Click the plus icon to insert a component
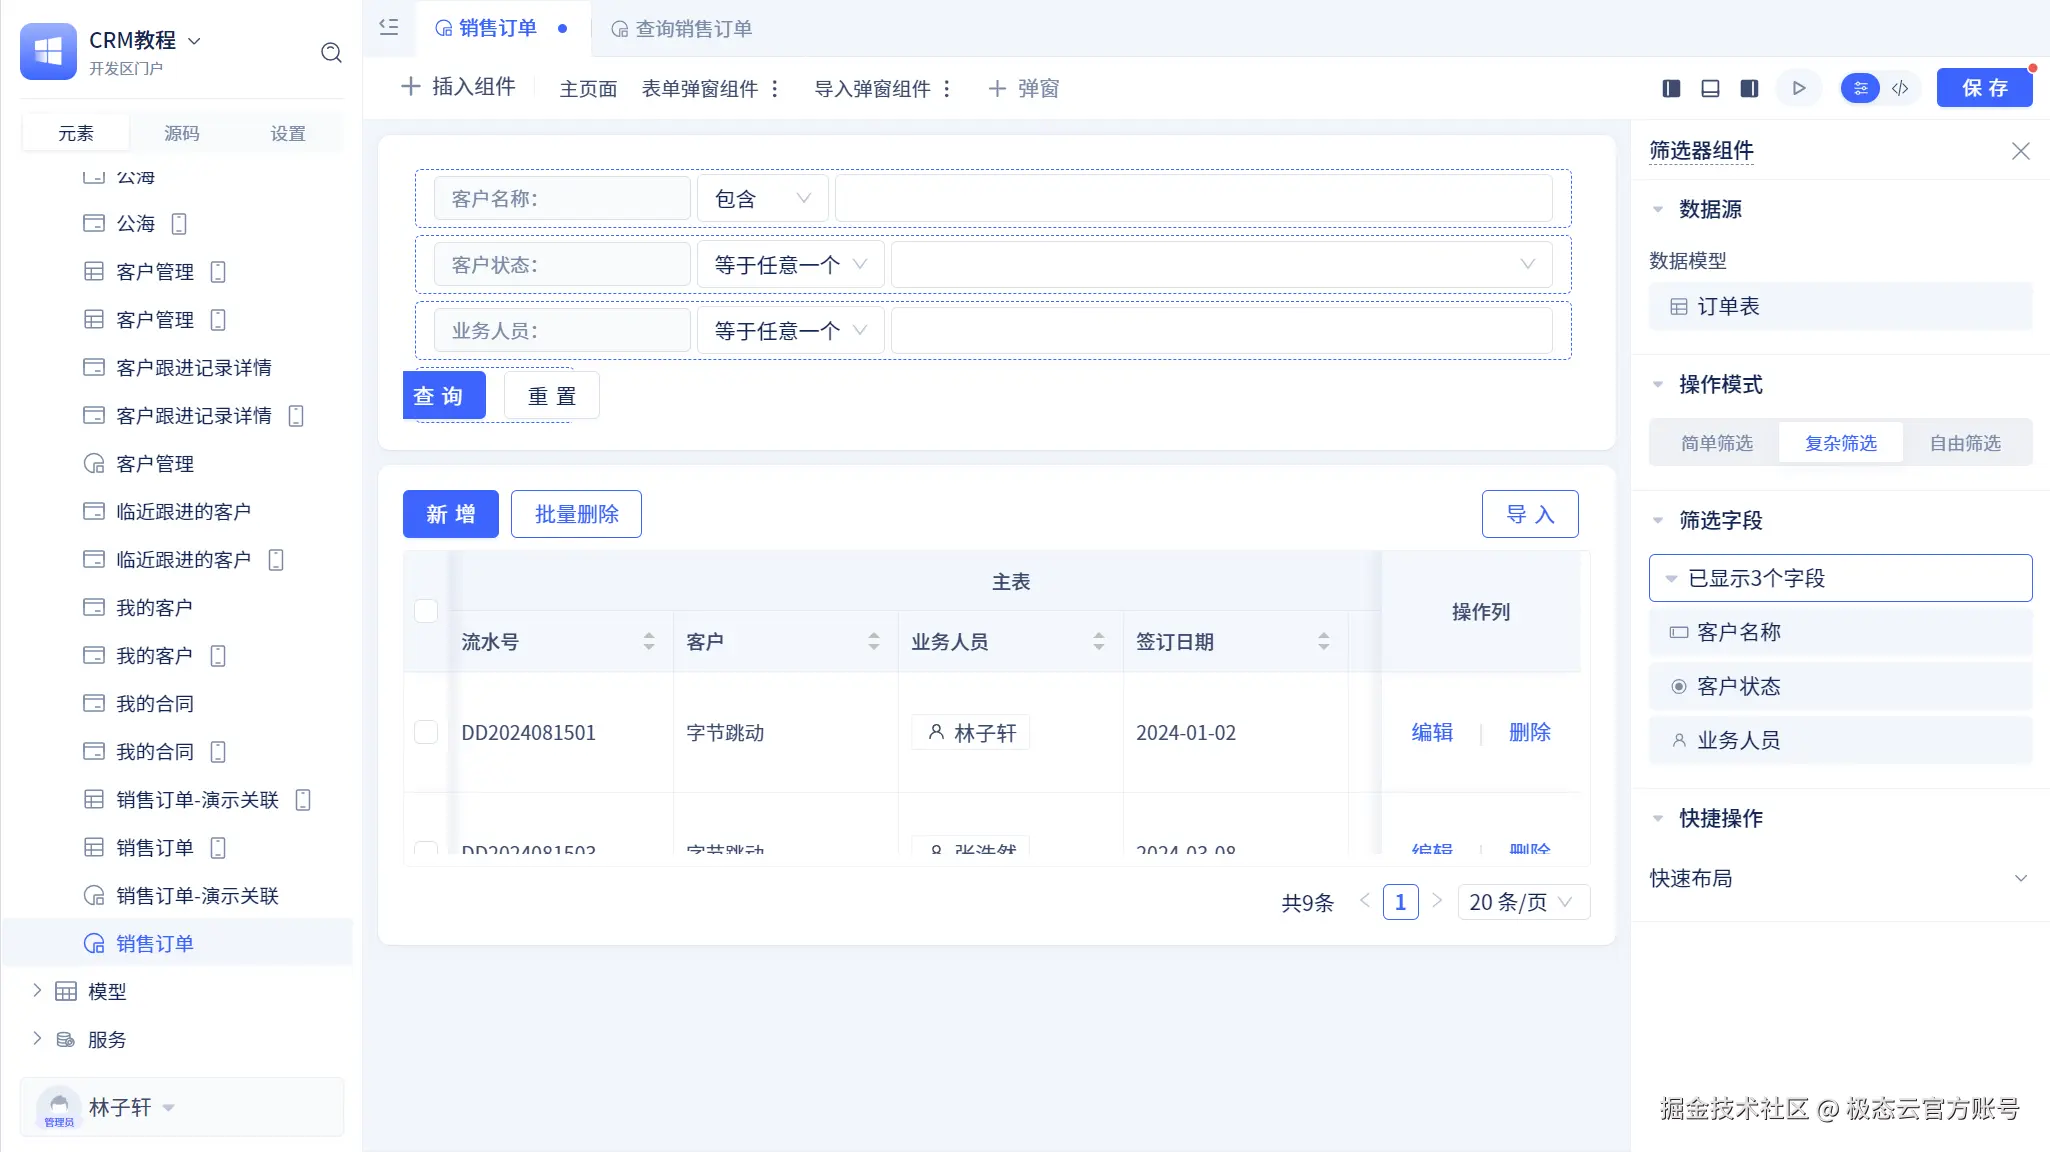The width and height of the screenshot is (2050, 1152). (x=410, y=87)
